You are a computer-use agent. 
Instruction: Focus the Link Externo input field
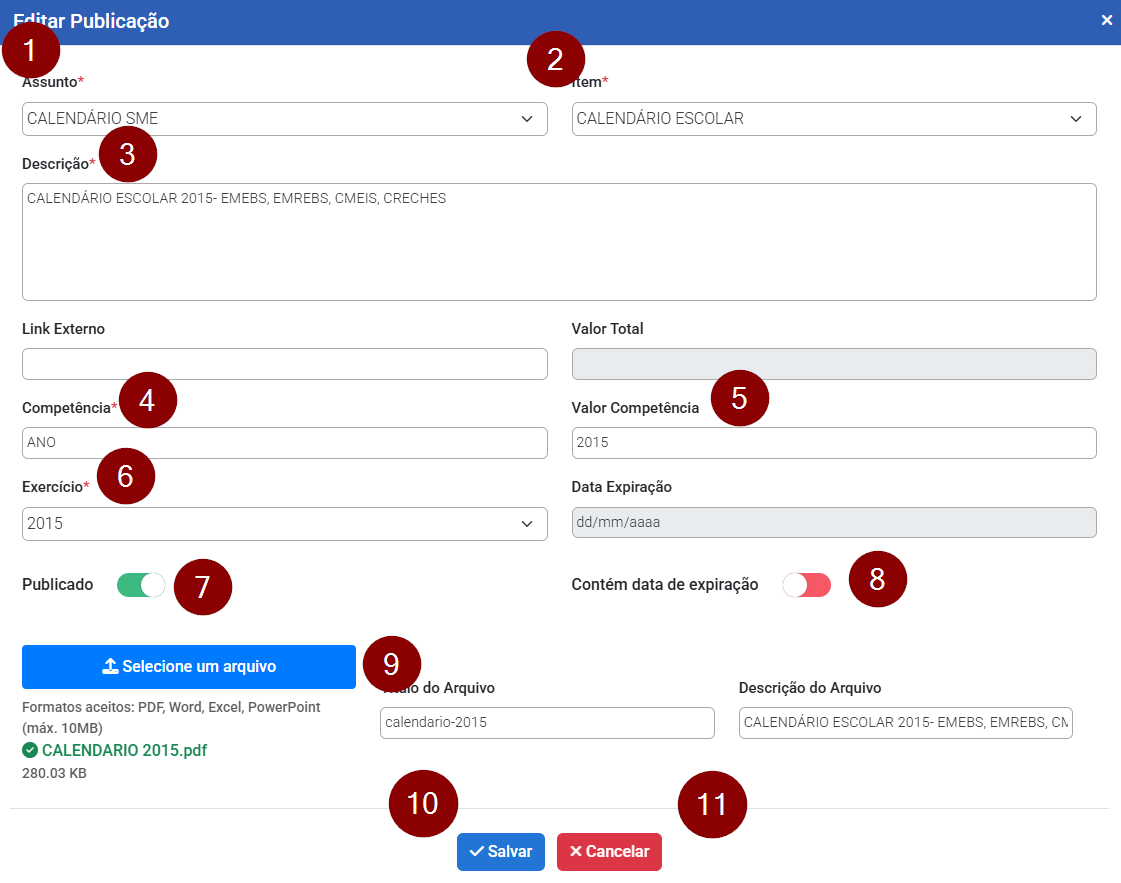coord(284,364)
